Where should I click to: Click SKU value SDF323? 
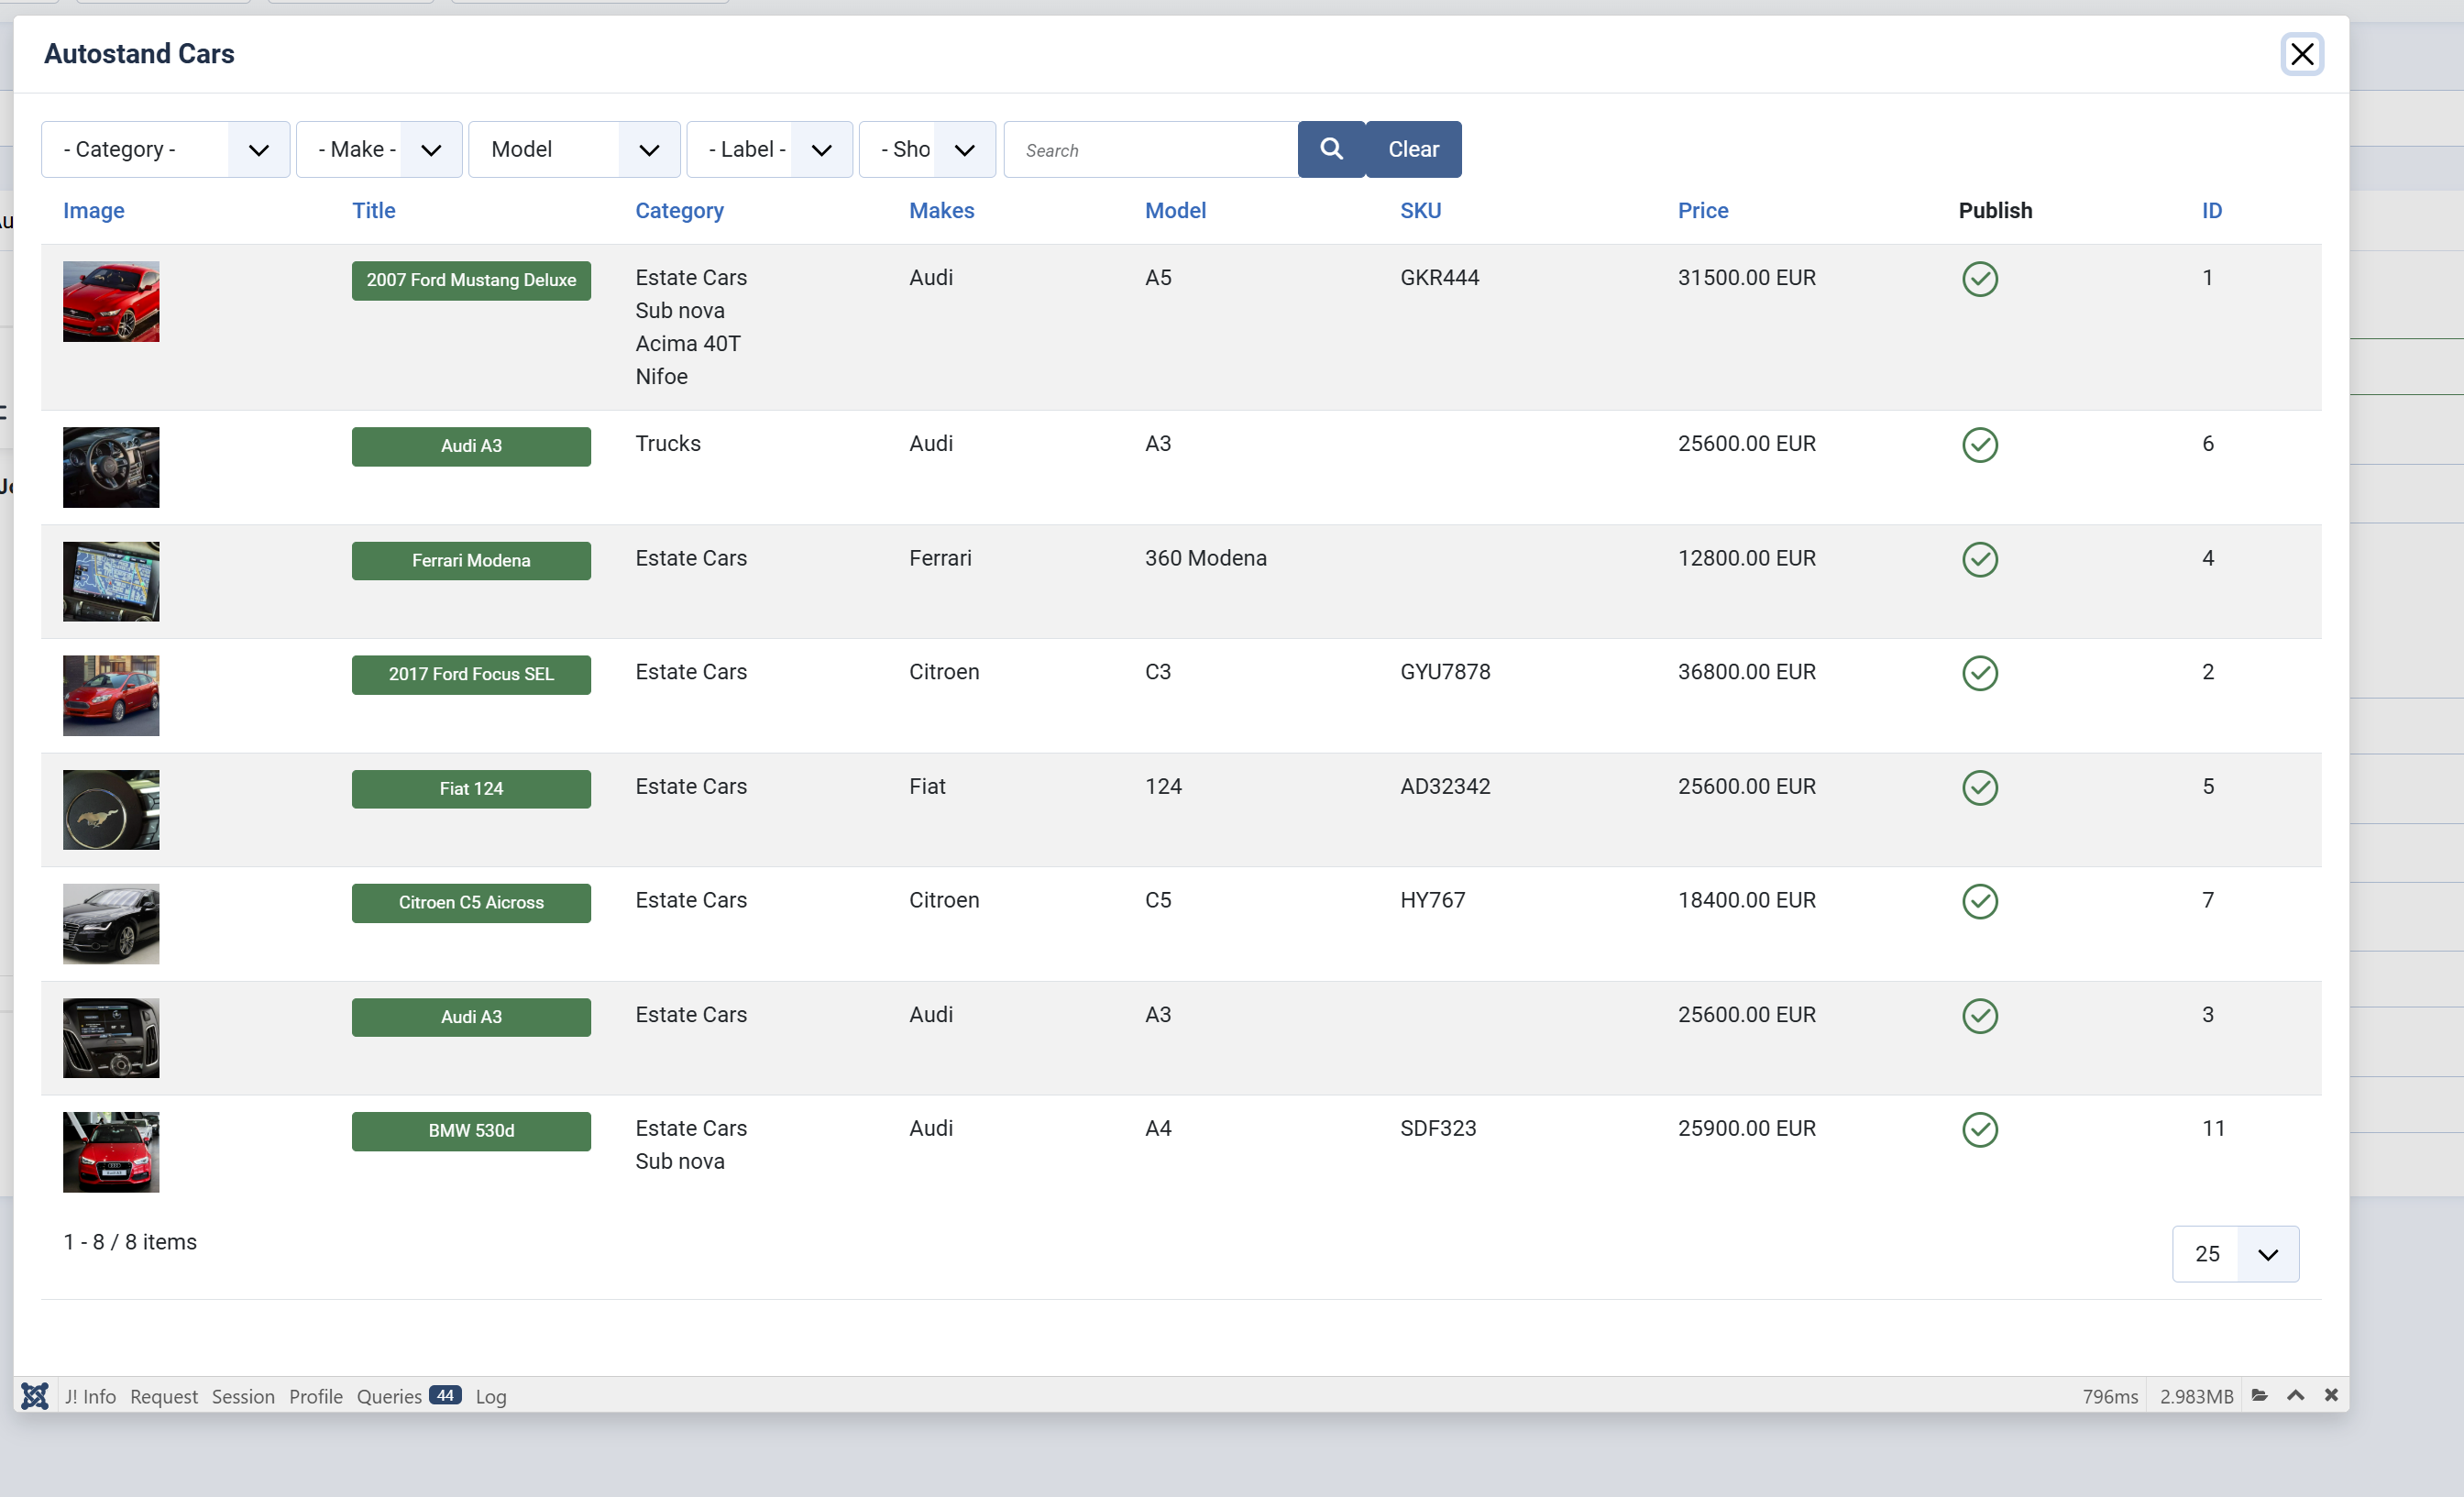(1438, 1128)
